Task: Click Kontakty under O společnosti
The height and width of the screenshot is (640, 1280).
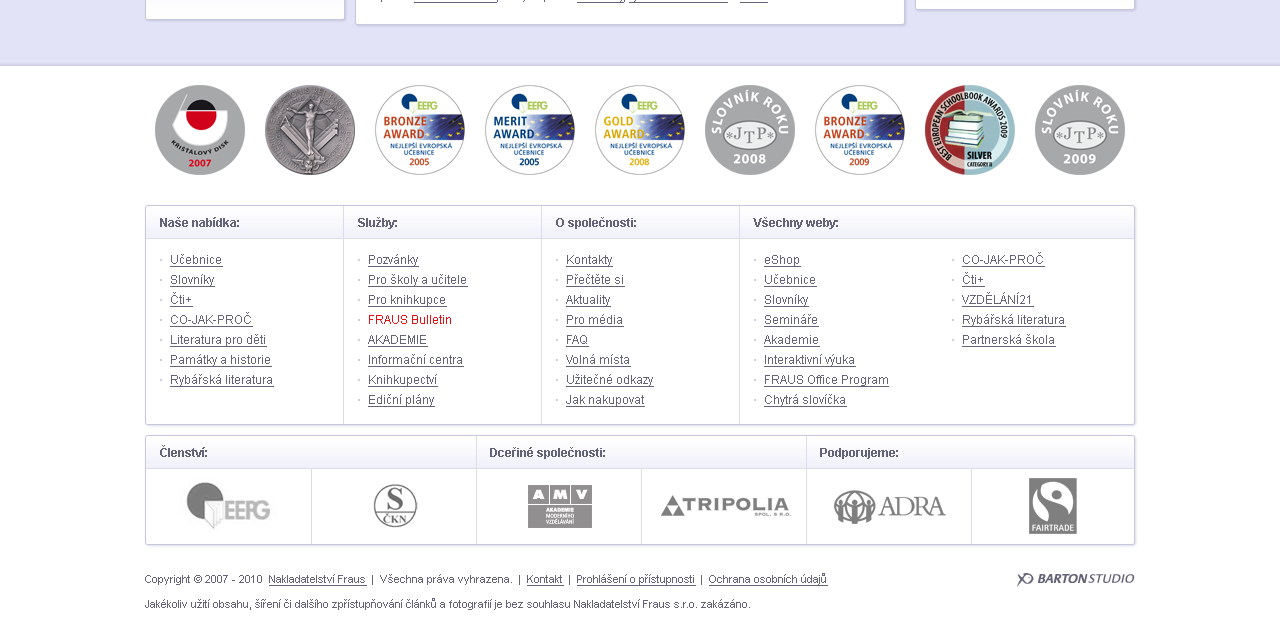Action: 589,260
